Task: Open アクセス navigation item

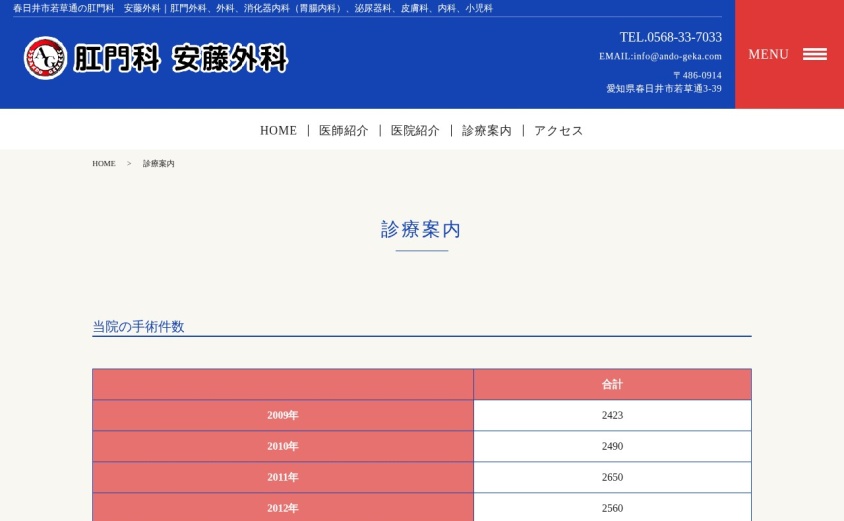Action: (x=558, y=130)
